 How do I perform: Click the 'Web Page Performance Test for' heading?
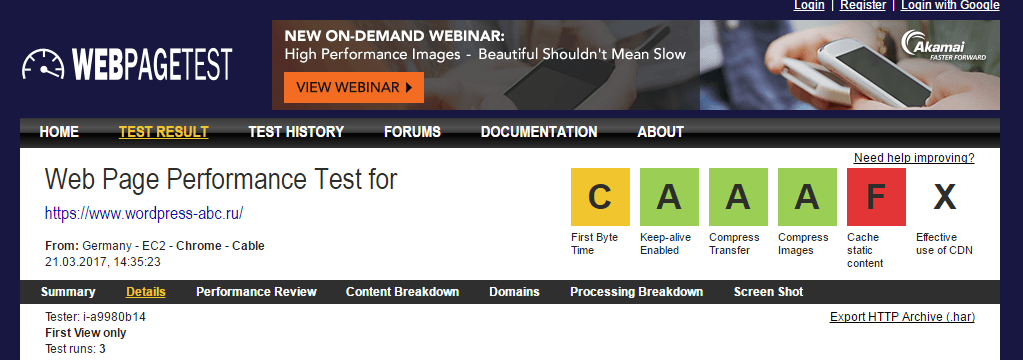coord(221,179)
